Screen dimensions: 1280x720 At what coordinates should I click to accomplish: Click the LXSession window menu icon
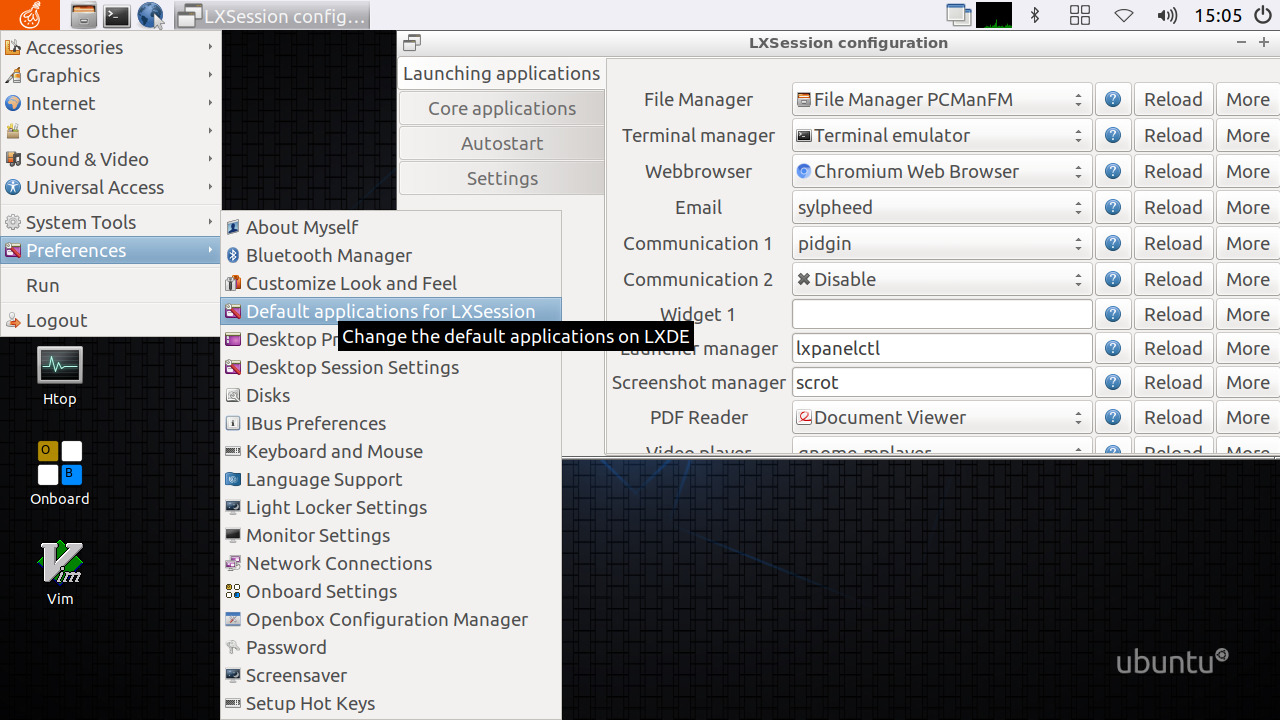(x=411, y=43)
